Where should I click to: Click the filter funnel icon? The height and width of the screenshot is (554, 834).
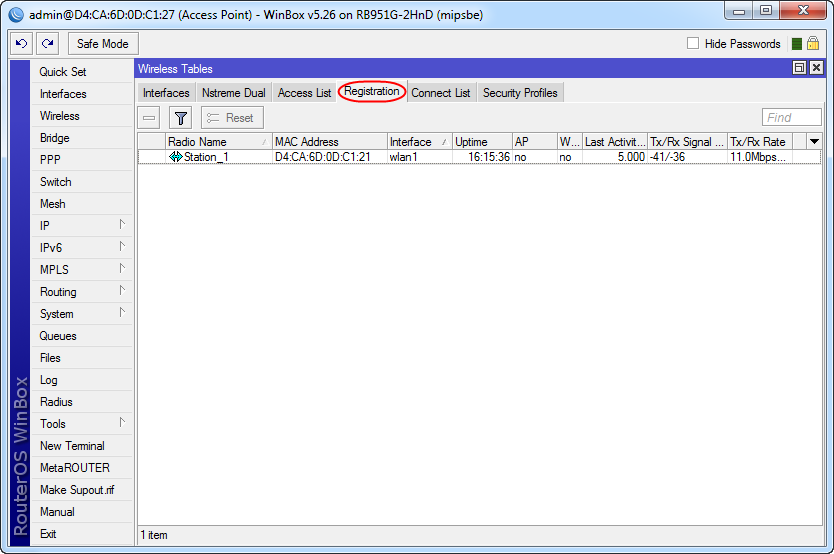180,117
